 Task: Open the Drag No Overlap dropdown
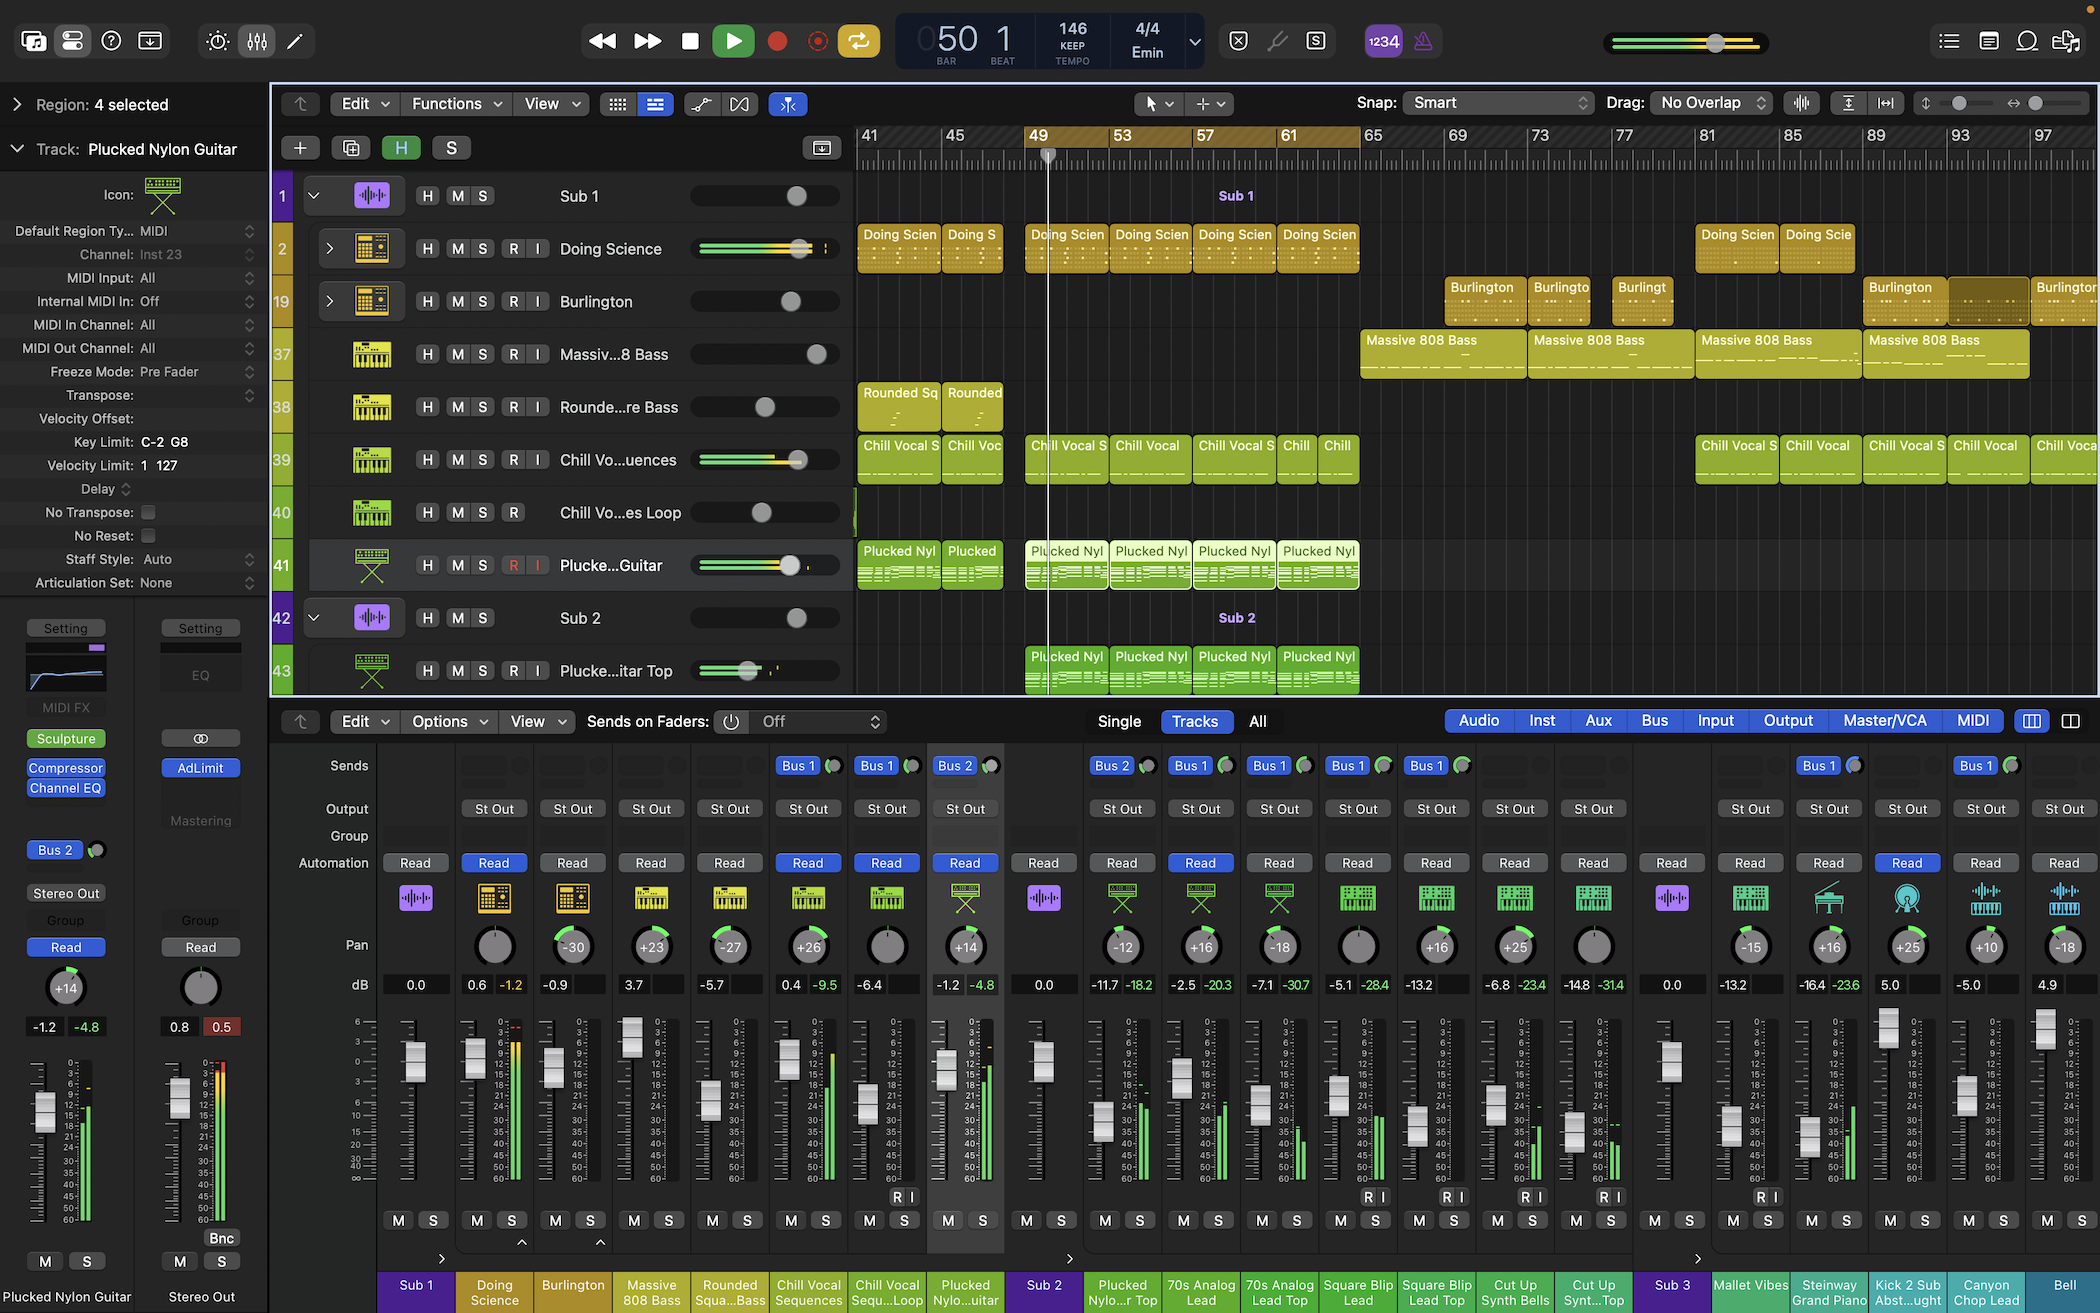[x=1712, y=103]
